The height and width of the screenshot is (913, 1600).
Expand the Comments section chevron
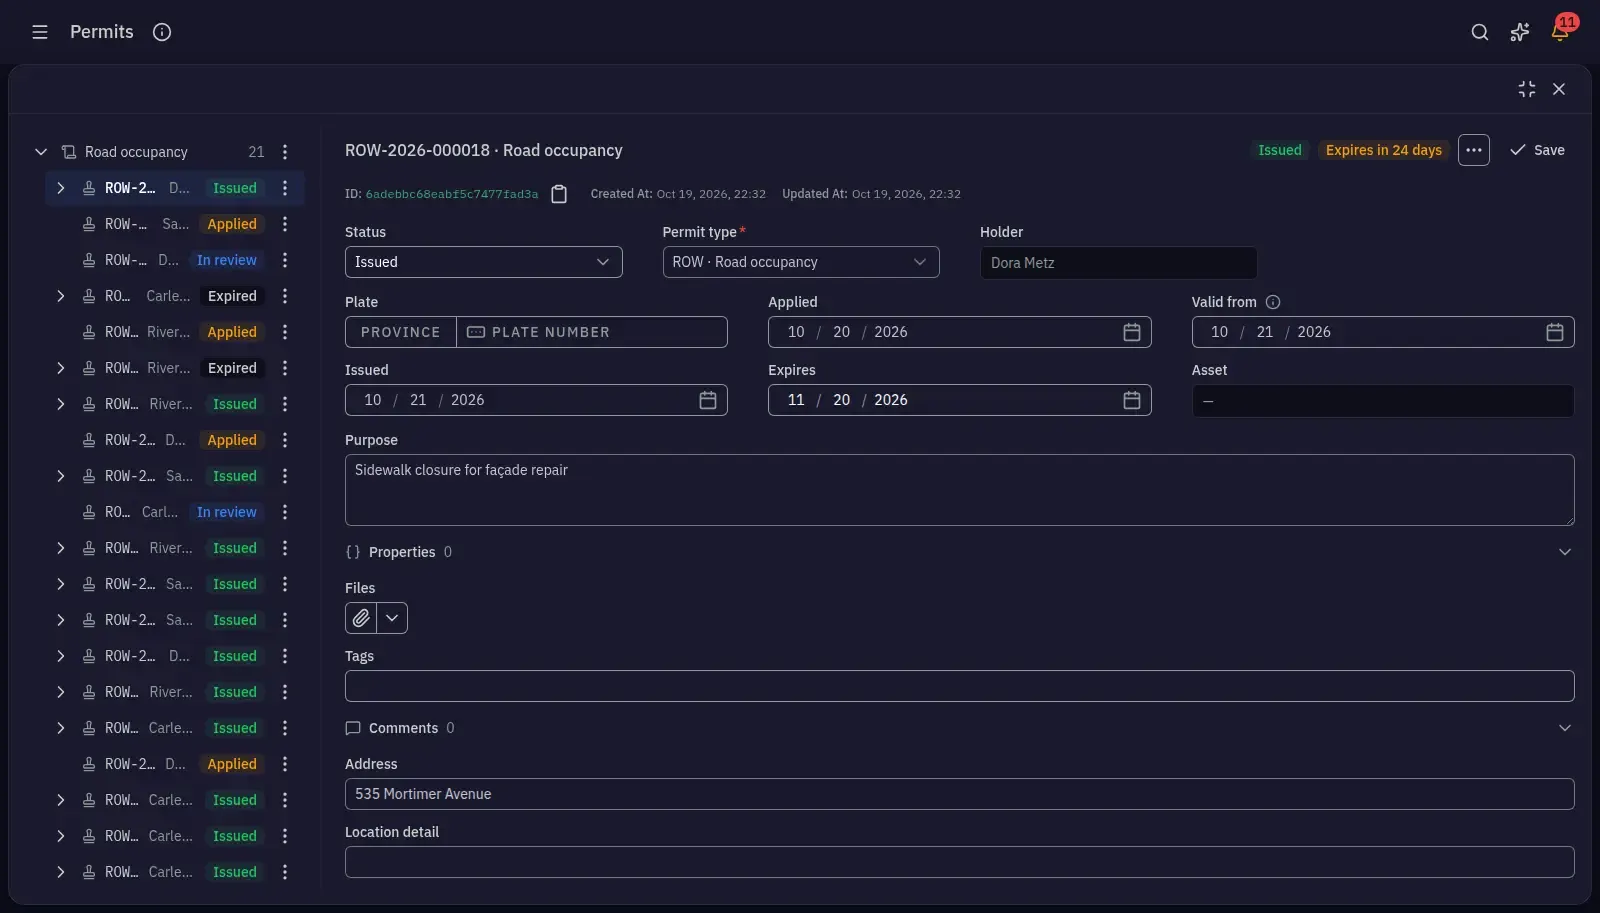click(1565, 728)
